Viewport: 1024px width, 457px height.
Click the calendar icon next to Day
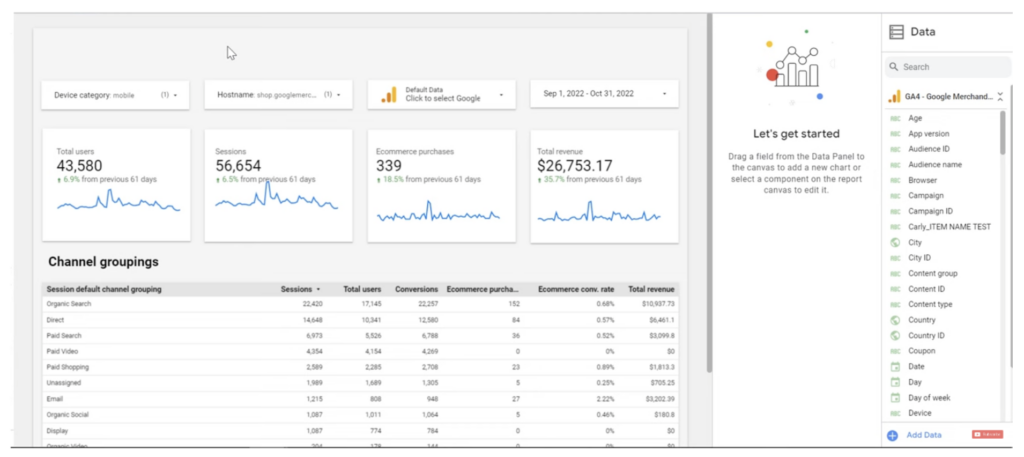tap(895, 382)
